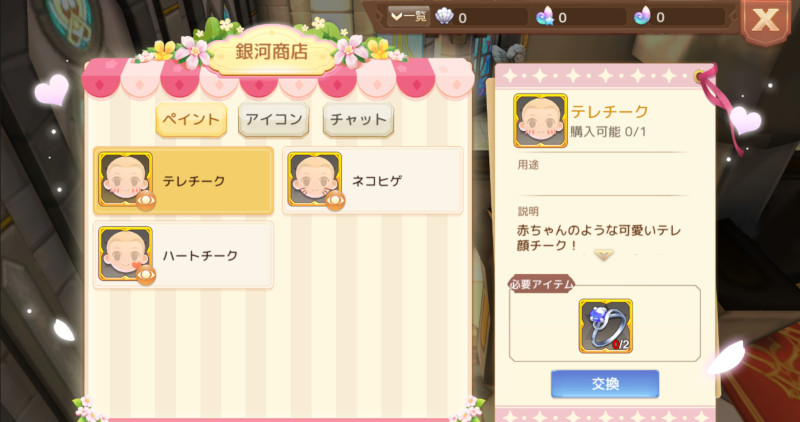
Task: Click the swirl shell currency icon
Action: pos(642,17)
